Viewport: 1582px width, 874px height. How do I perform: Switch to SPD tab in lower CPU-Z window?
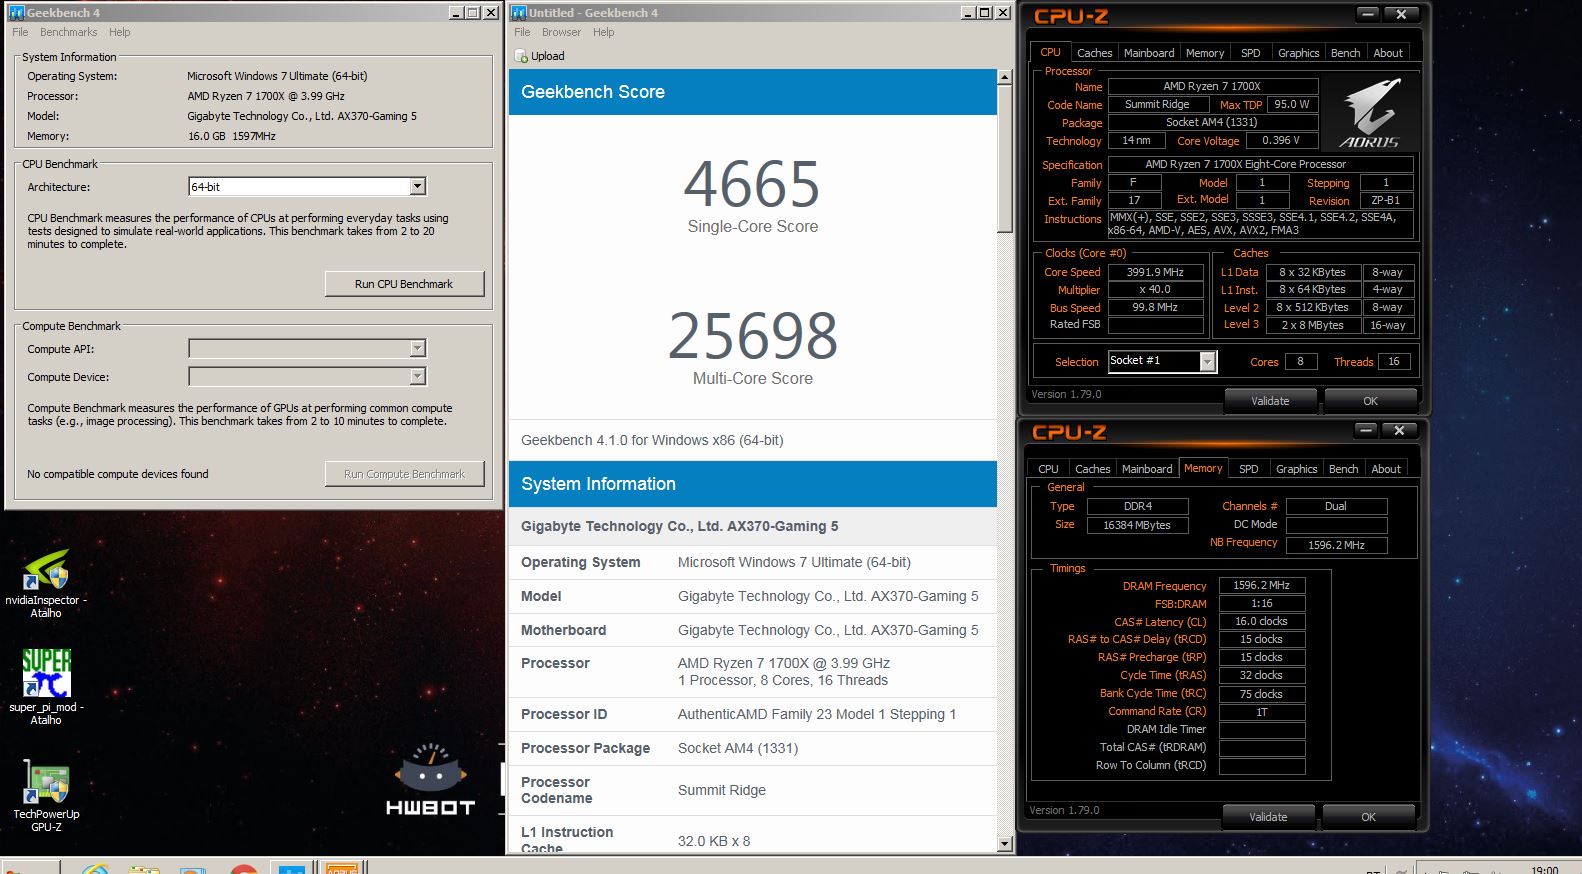point(1248,469)
